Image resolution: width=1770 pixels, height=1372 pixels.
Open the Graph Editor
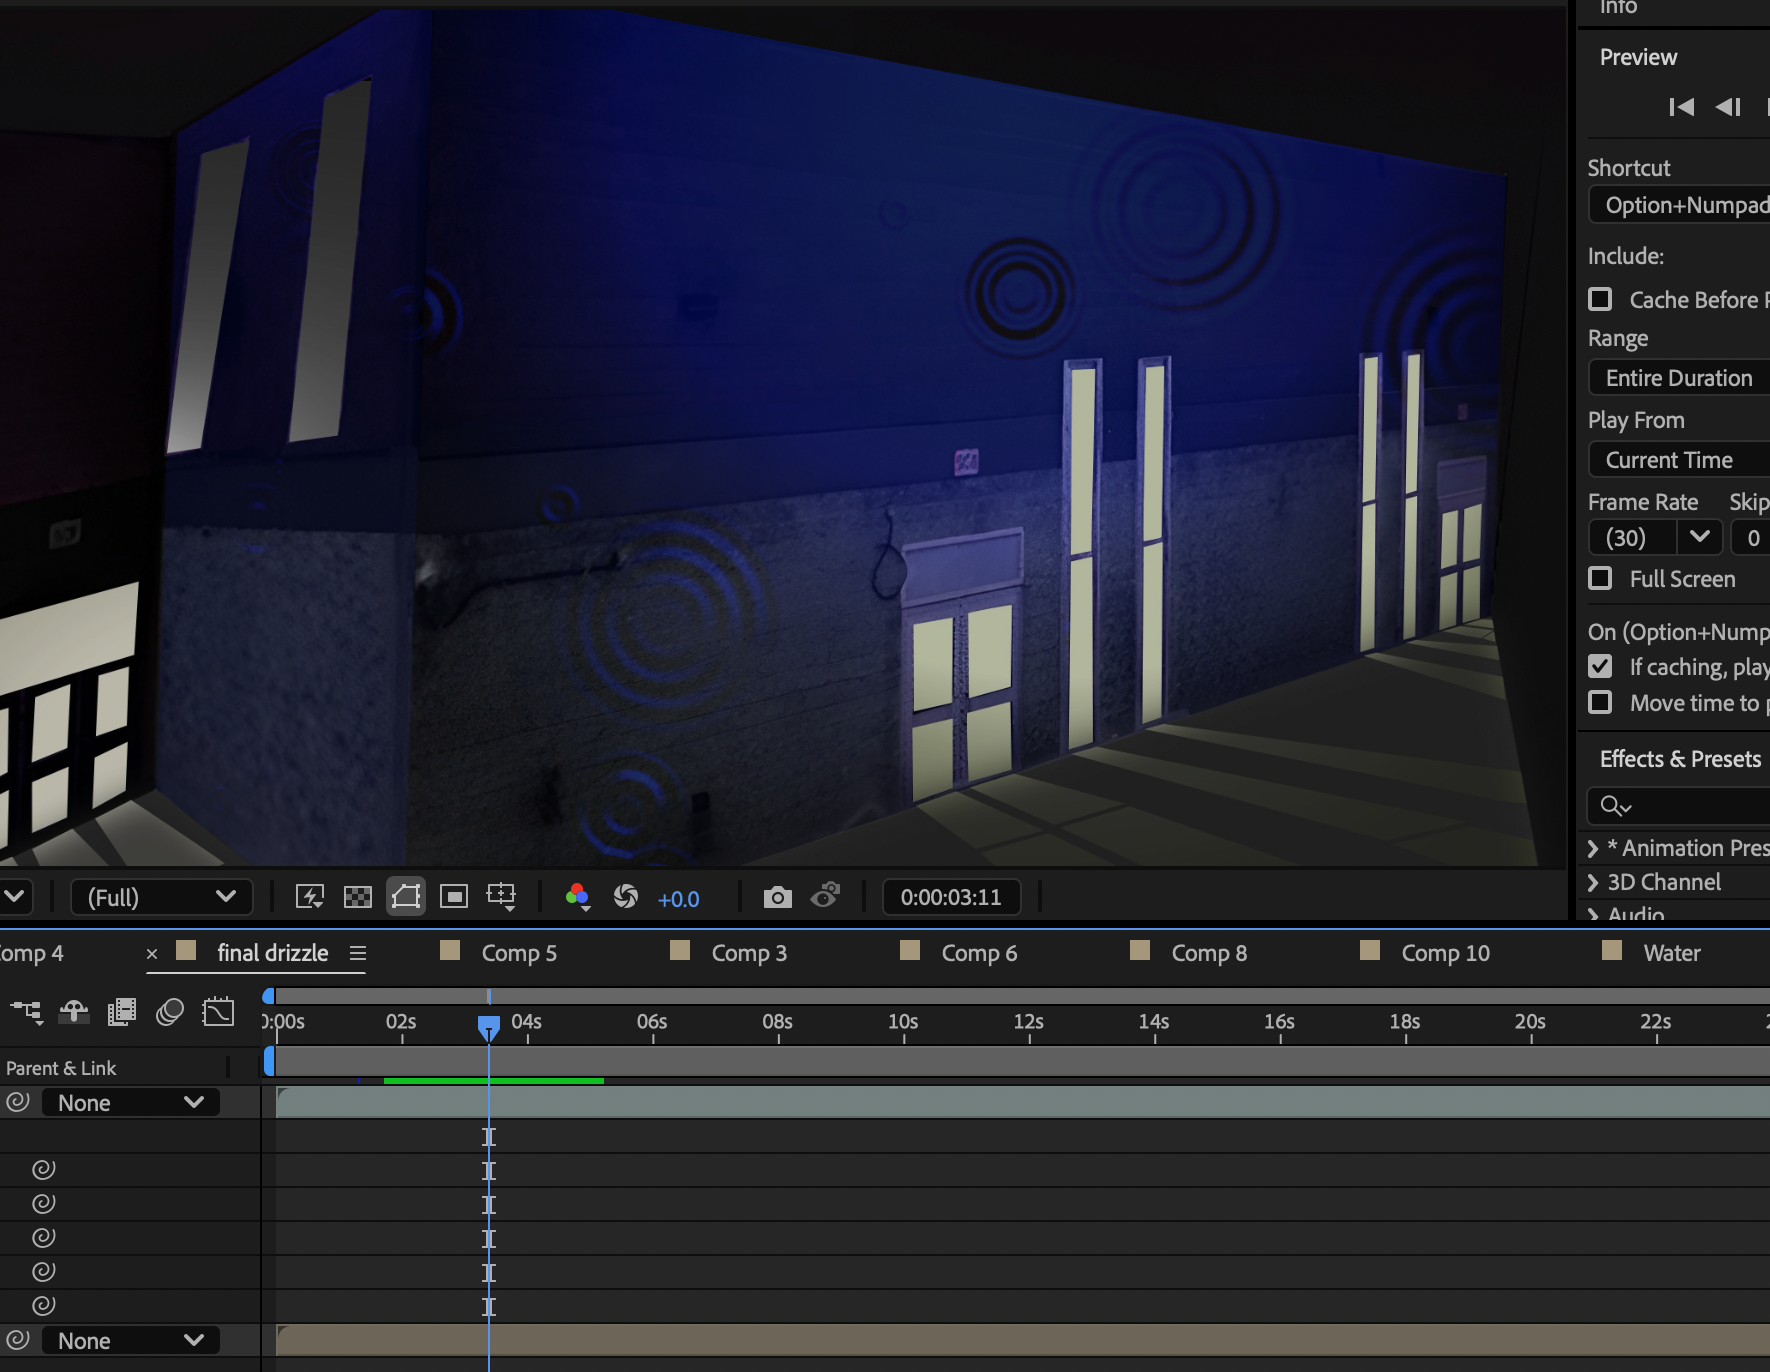tap(218, 1012)
